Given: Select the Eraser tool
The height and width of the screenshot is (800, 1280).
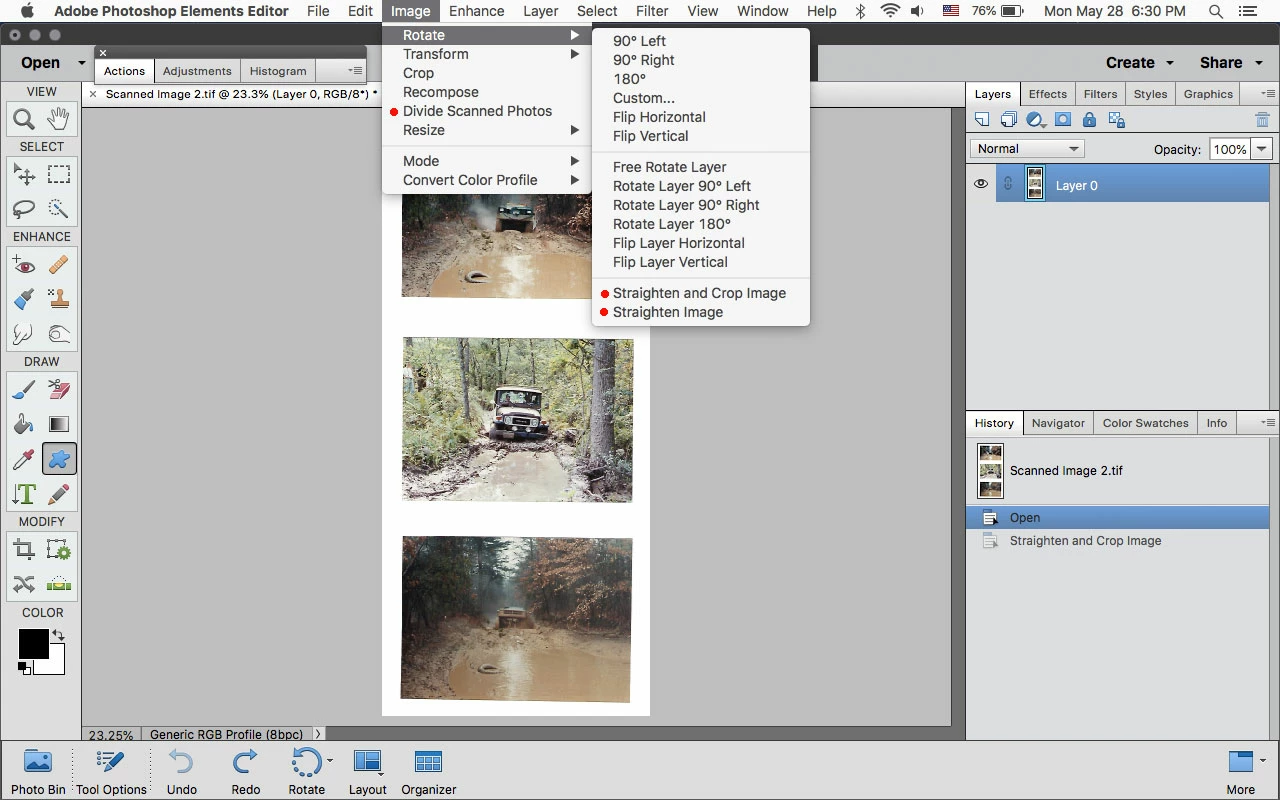Looking at the screenshot, I should point(59,390).
